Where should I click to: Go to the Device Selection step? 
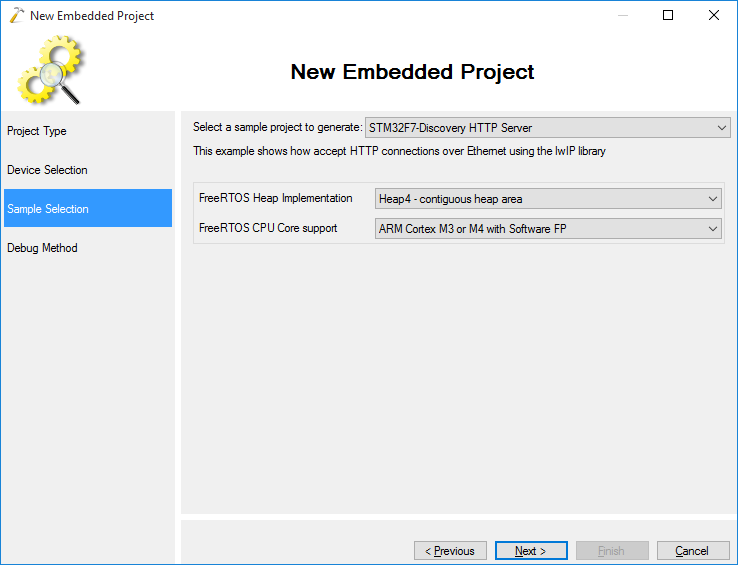click(47, 170)
